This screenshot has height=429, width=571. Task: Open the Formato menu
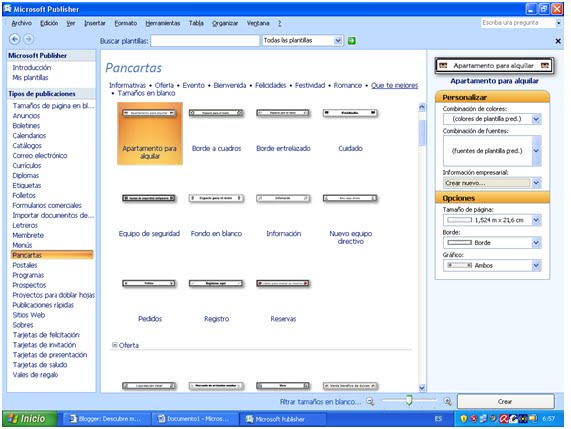click(x=126, y=23)
